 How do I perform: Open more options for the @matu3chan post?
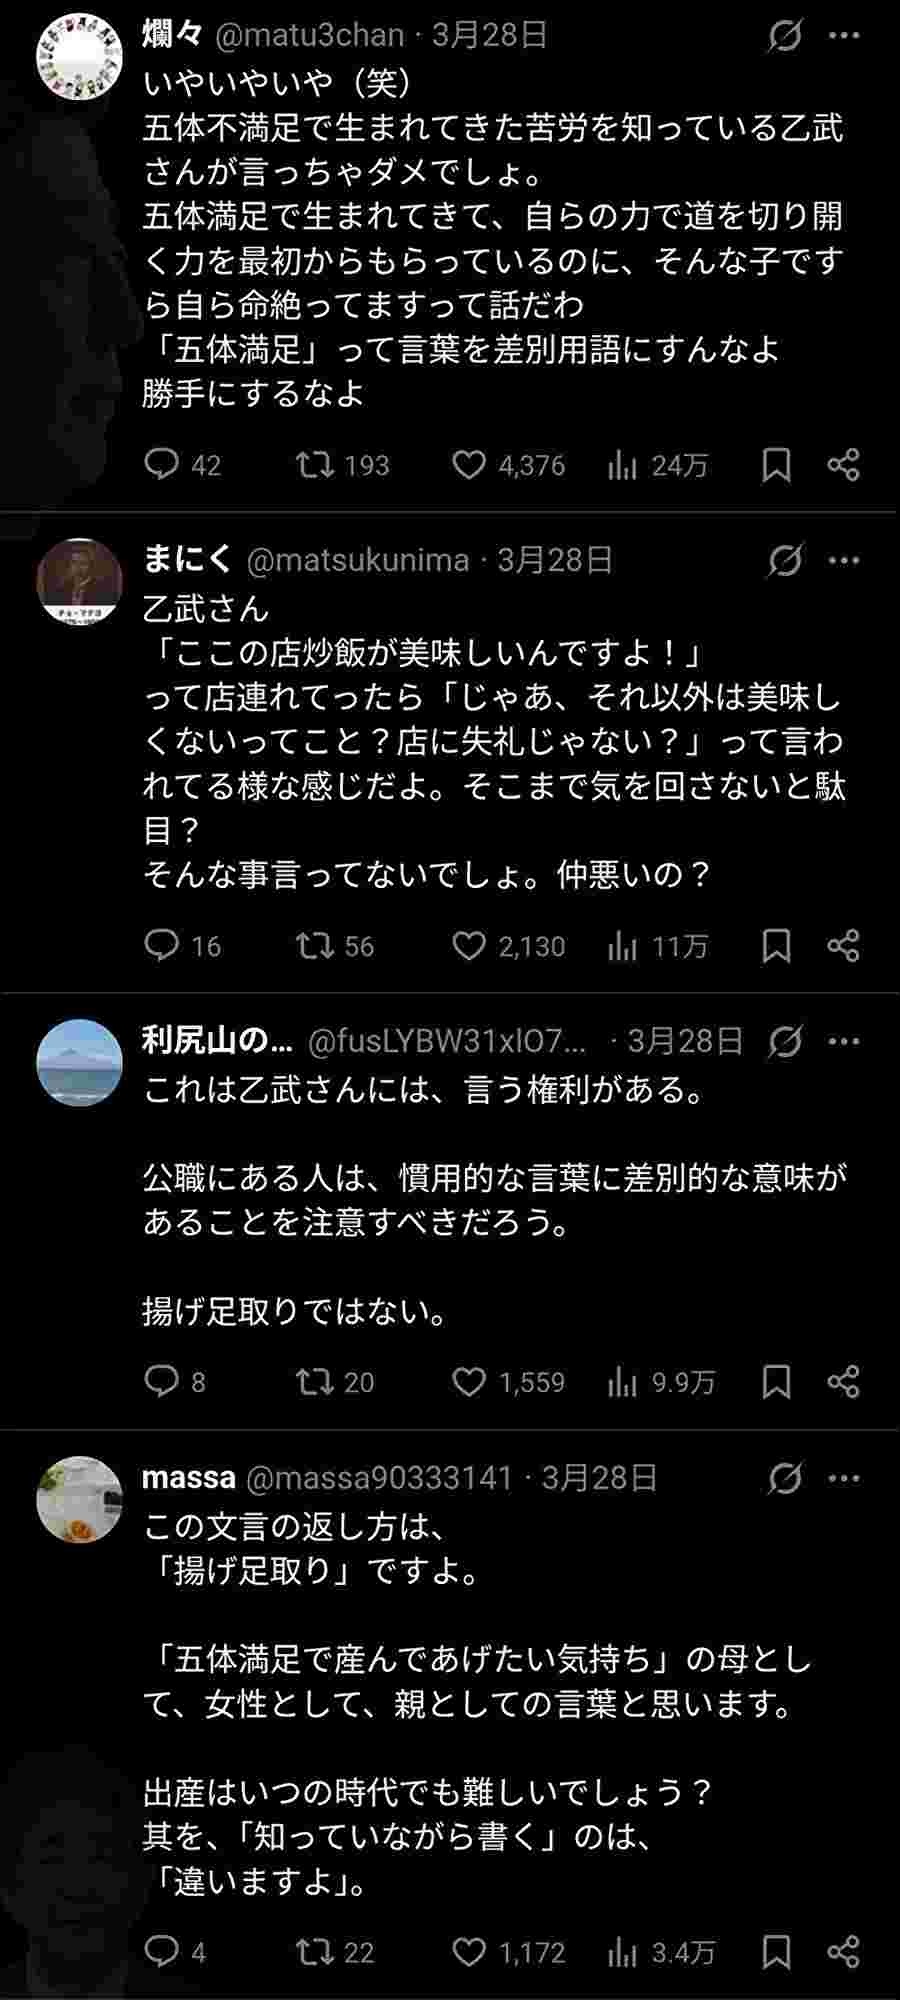point(844,36)
